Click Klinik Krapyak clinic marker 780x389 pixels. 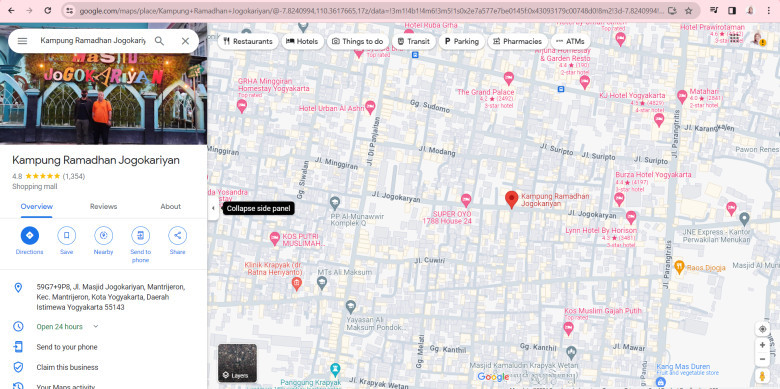tap(296, 284)
